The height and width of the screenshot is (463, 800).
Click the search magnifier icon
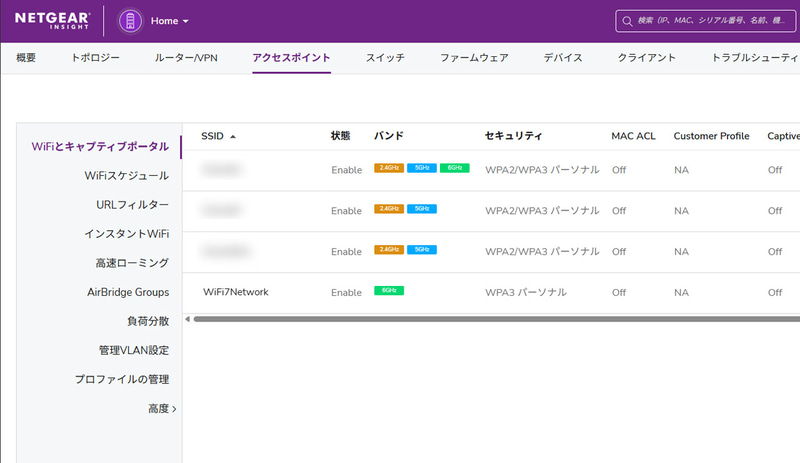click(x=627, y=21)
